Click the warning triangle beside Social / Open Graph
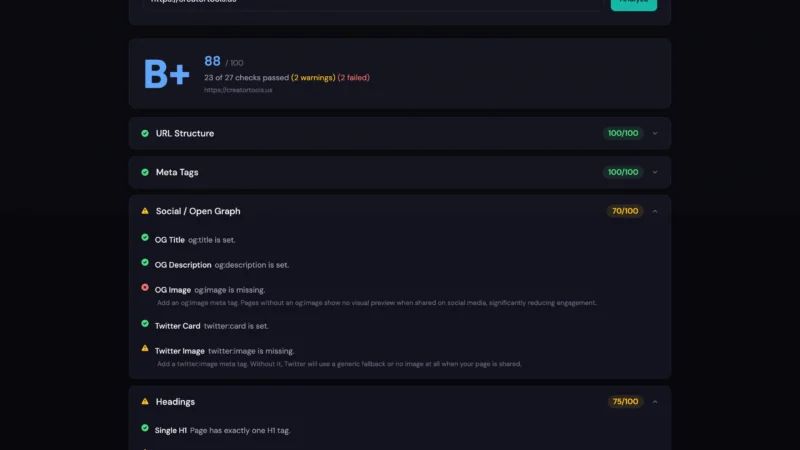800x450 pixels. pyautogui.click(x=145, y=211)
